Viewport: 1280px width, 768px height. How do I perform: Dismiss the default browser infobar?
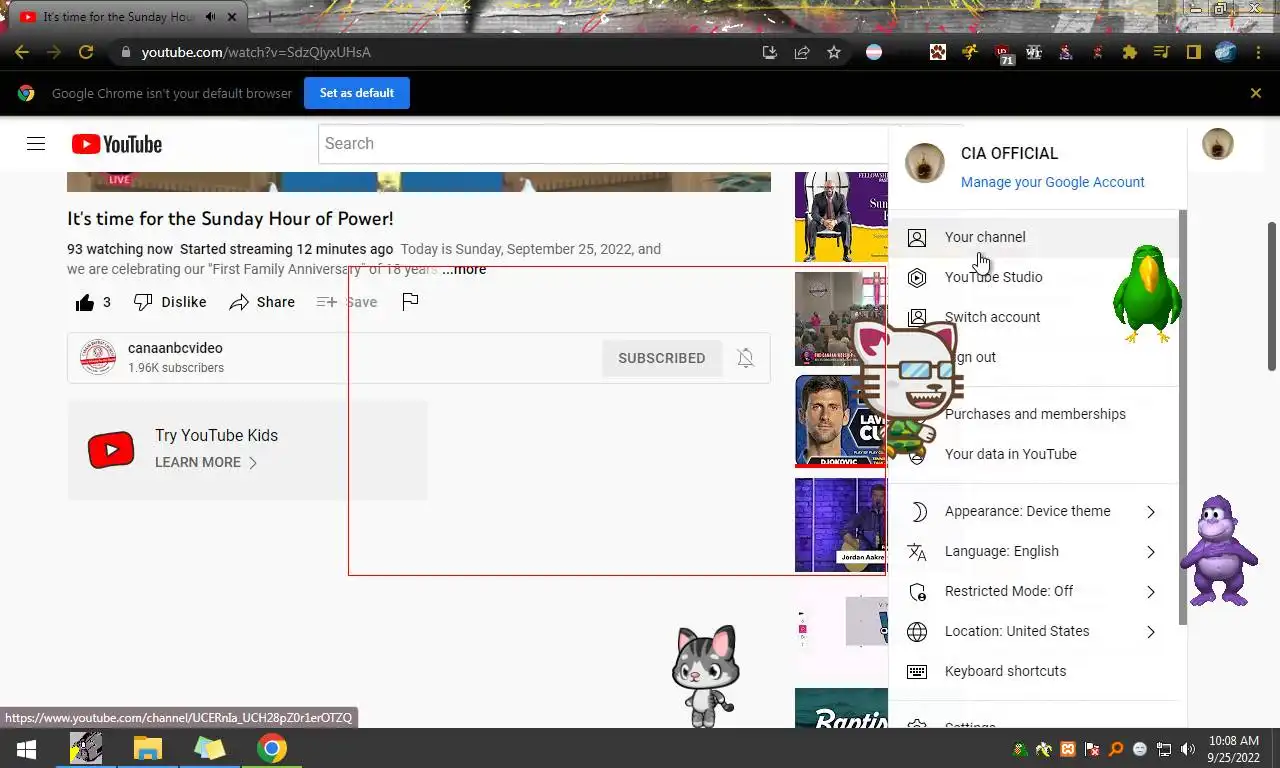coord(1256,93)
